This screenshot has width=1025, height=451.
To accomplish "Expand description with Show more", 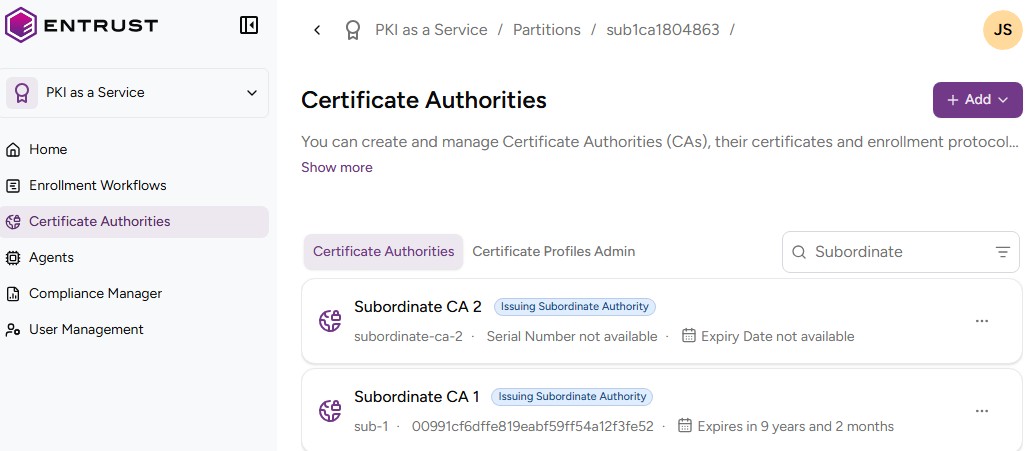I will [x=337, y=168].
